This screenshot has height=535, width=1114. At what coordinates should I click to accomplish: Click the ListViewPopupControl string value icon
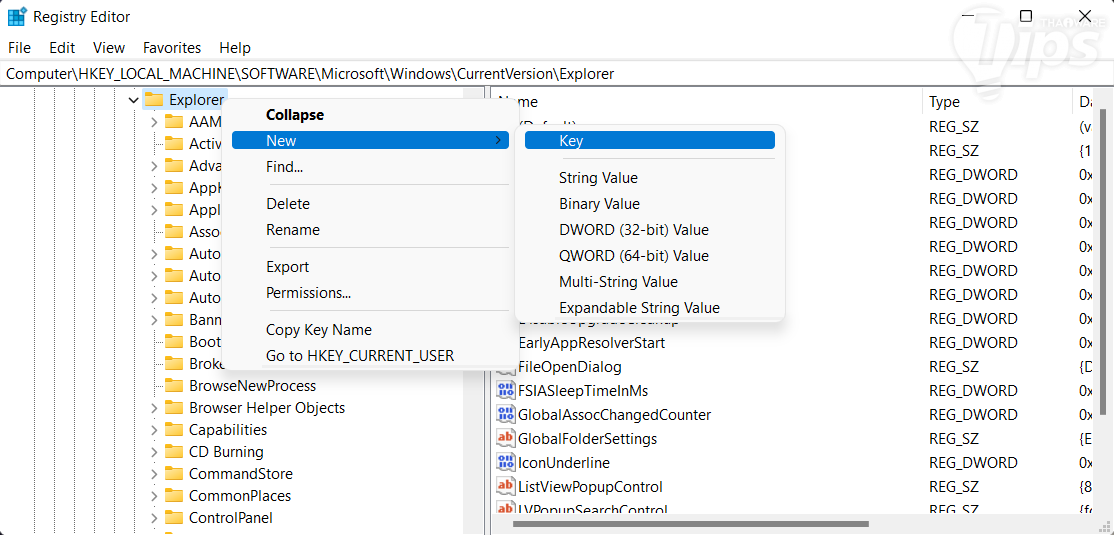pyautogui.click(x=506, y=487)
